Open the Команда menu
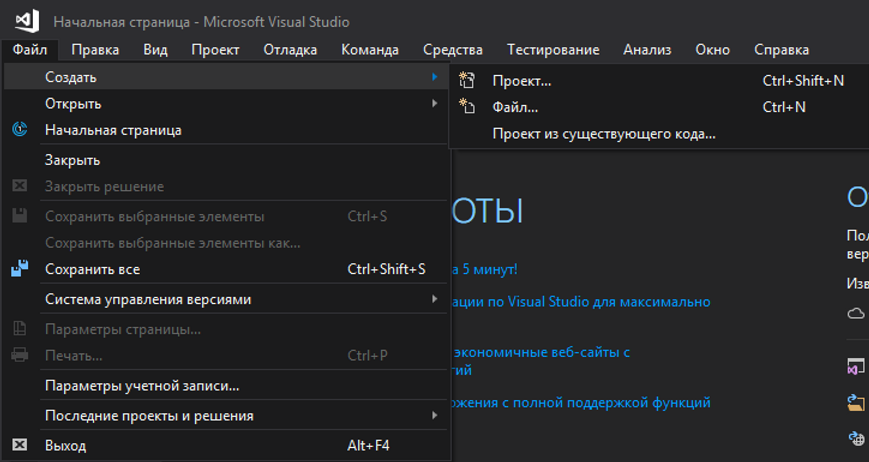869x462 pixels. [x=370, y=49]
